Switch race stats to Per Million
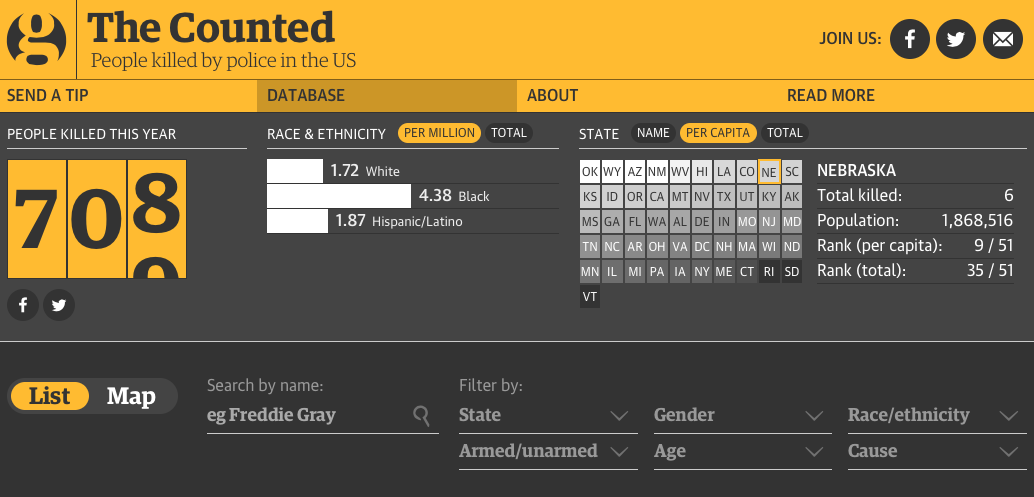The height and width of the screenshot is (497, 1034). click(x=439, y=133)
